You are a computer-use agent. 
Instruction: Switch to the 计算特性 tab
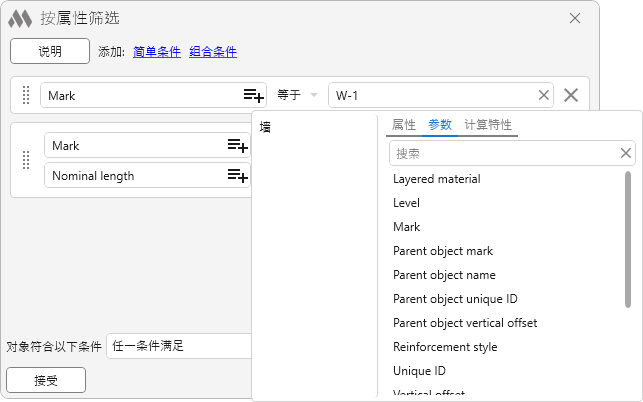pos(488,125)
